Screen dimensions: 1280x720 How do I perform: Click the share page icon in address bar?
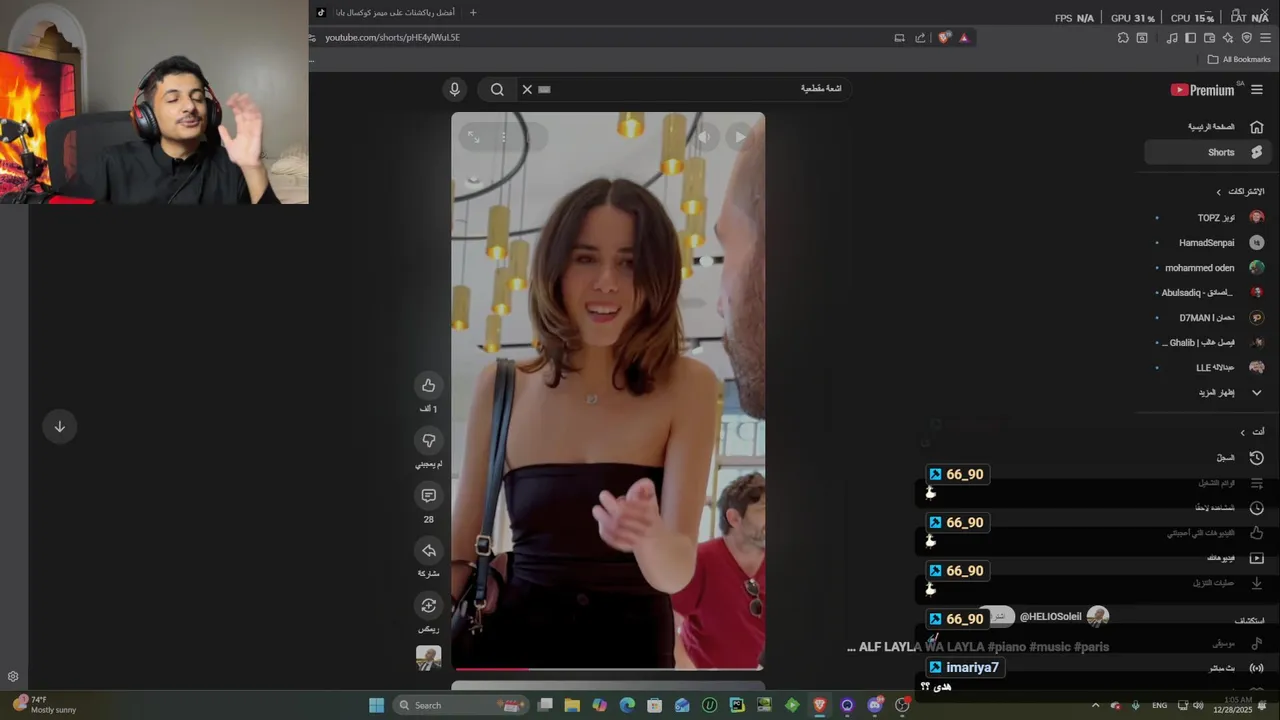(x=920, y=38)
